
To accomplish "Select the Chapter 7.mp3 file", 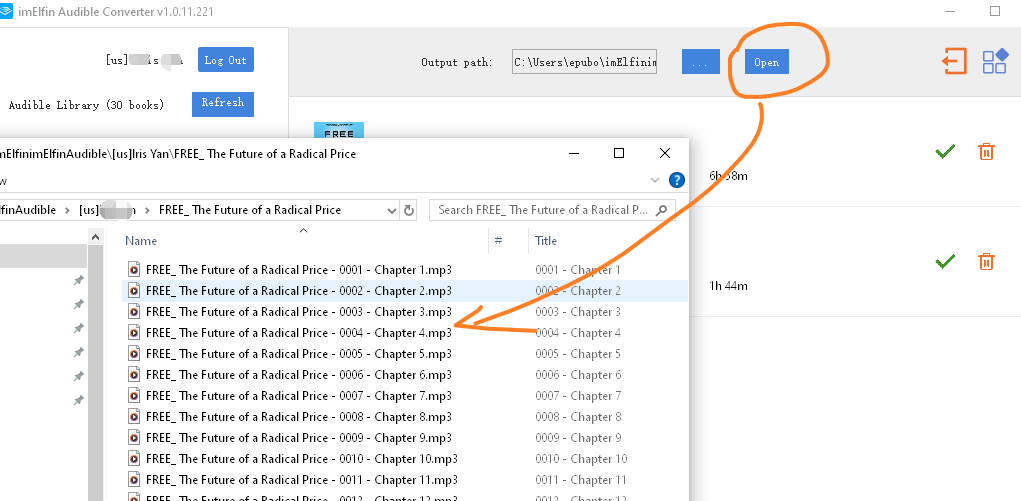I will pos(299,395).
